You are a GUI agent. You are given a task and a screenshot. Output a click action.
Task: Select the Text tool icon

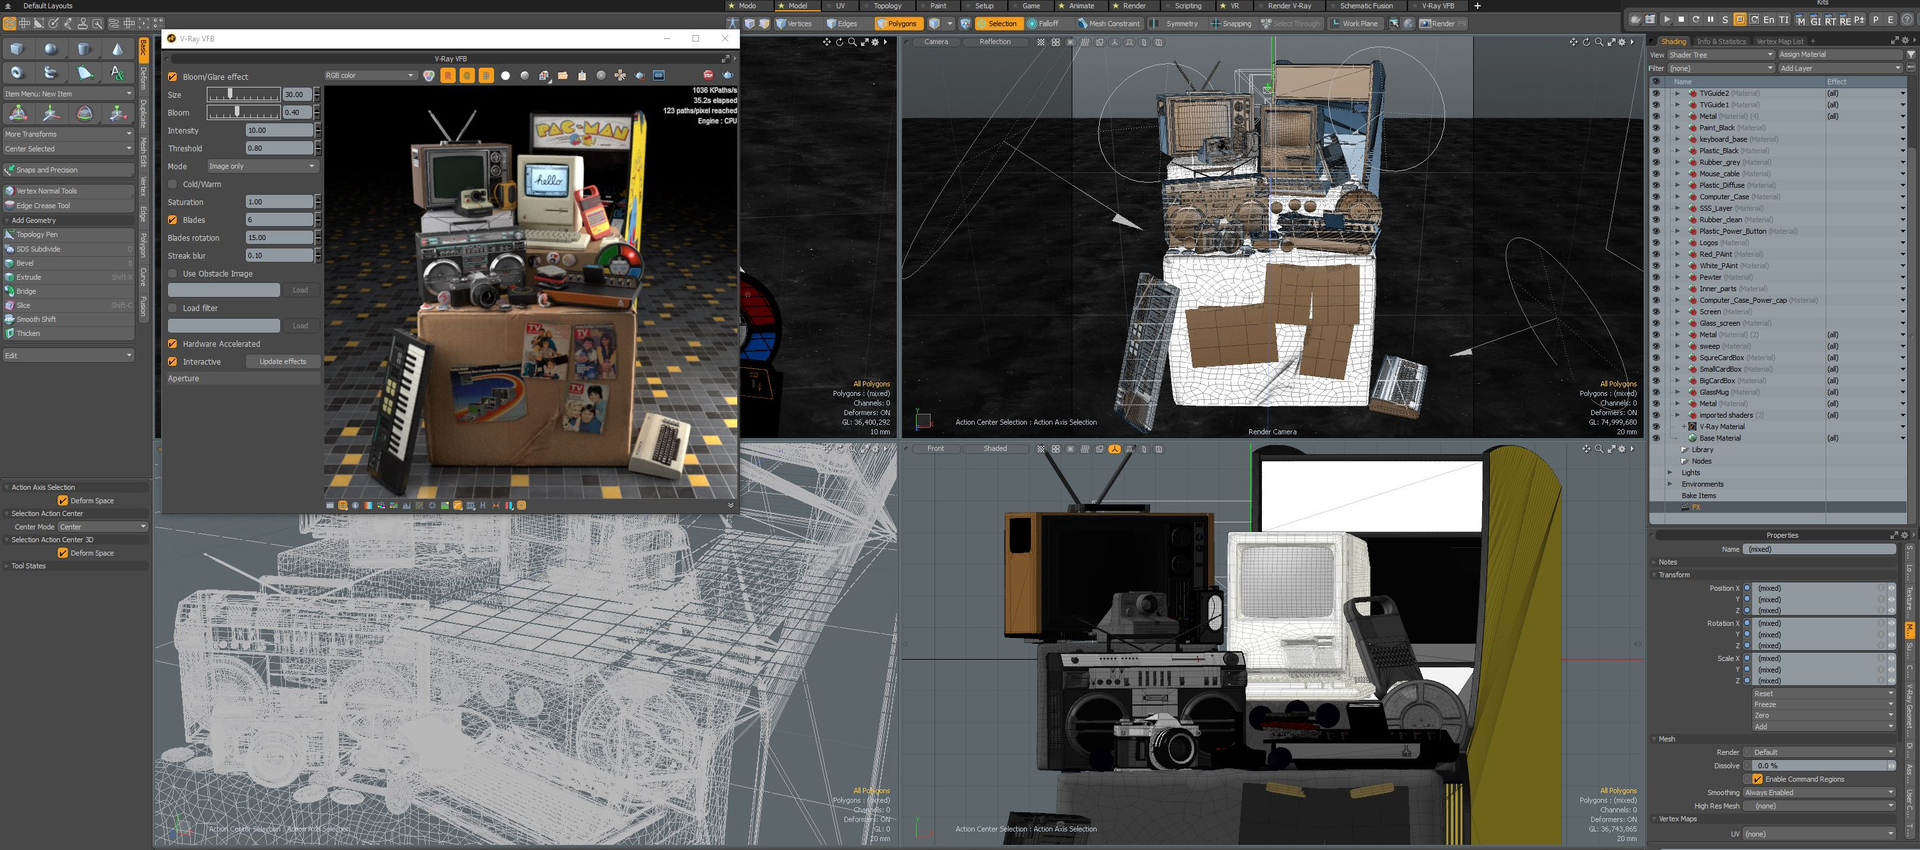tap(118, 73)
